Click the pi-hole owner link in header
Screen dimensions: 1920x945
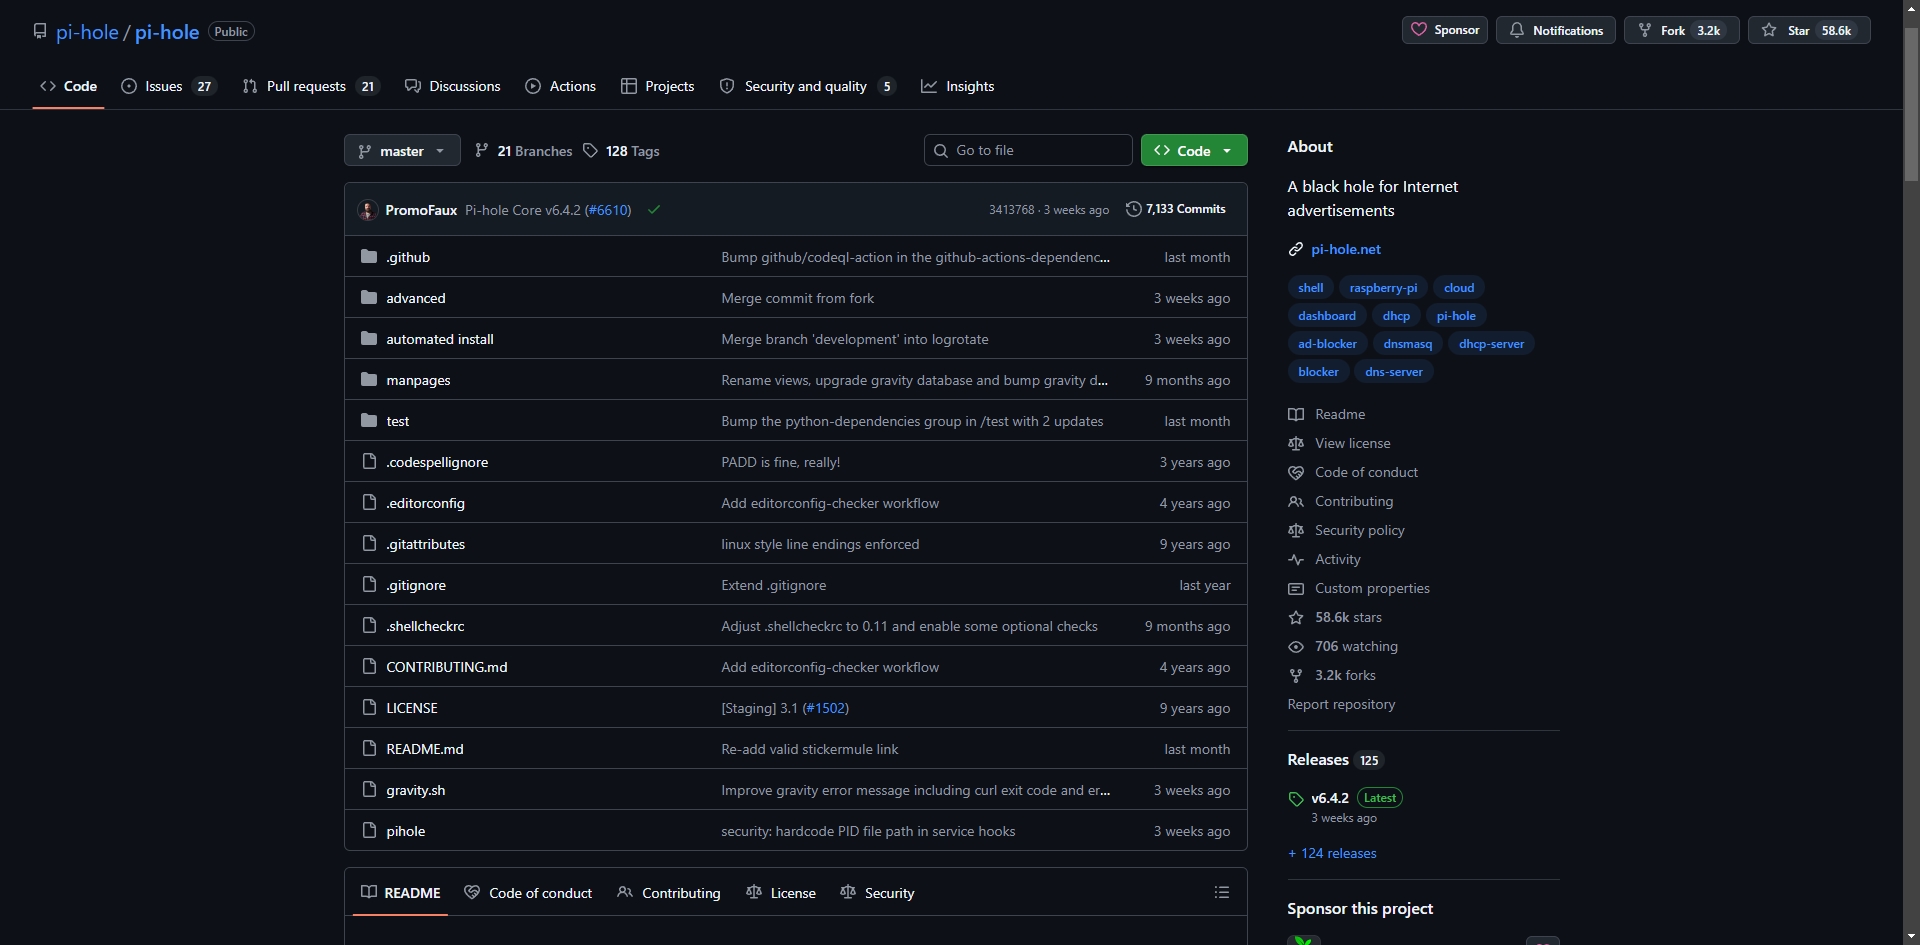[x=87, y=32]
